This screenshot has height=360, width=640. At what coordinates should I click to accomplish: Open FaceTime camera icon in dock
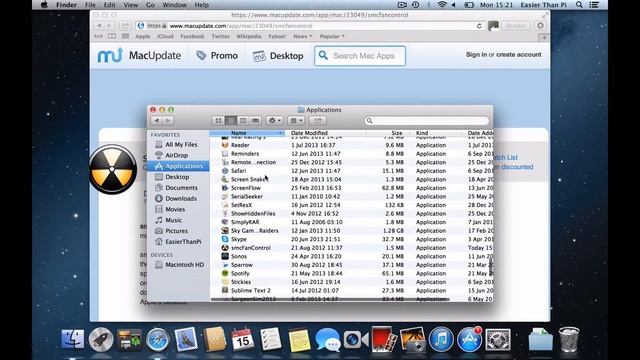(x=356, y=340)
